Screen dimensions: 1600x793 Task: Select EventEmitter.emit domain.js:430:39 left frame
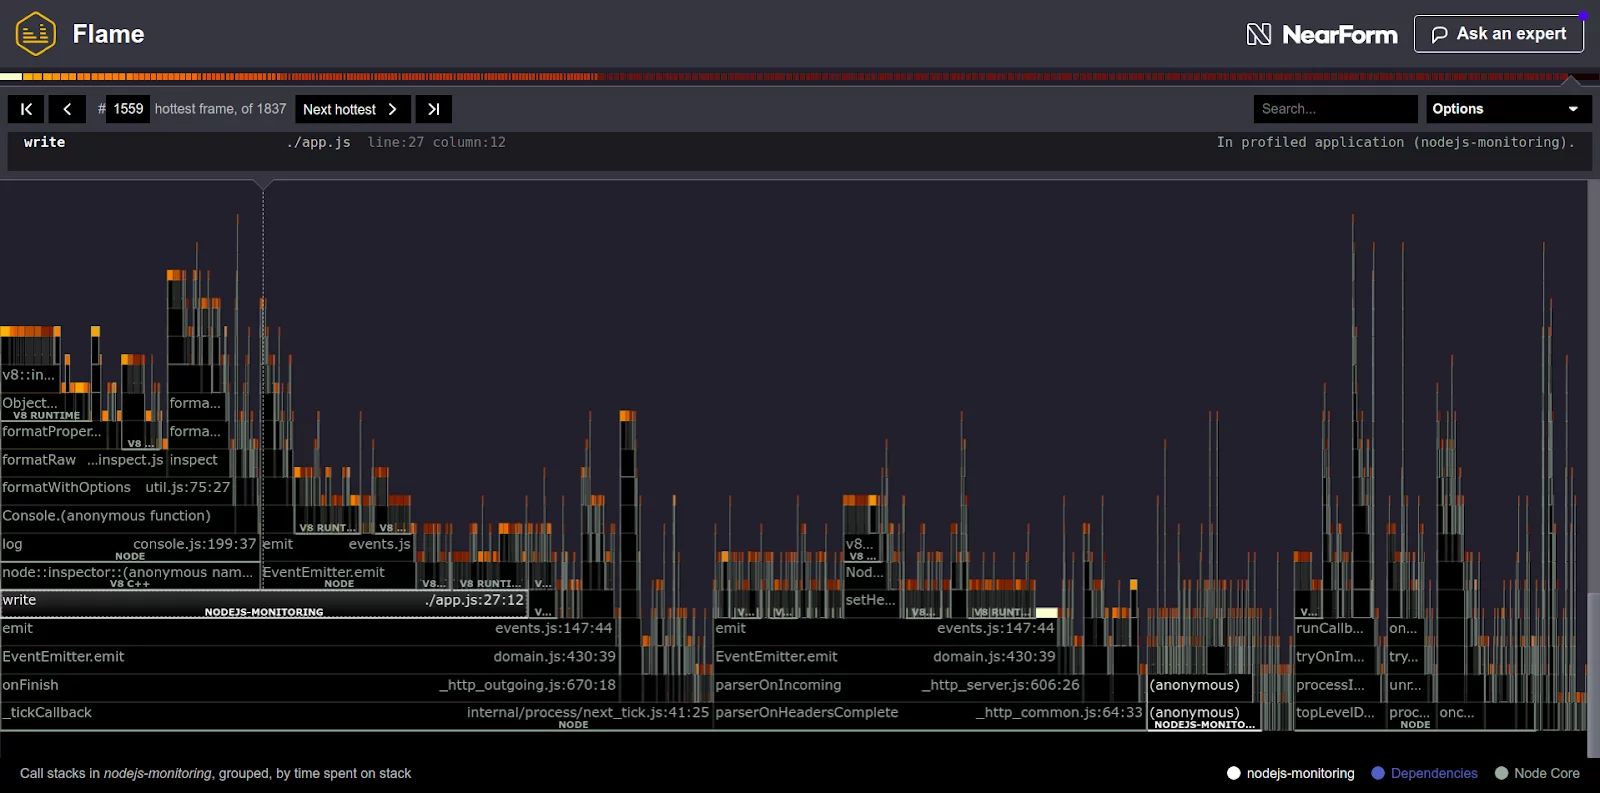click(x=309, y=658)
